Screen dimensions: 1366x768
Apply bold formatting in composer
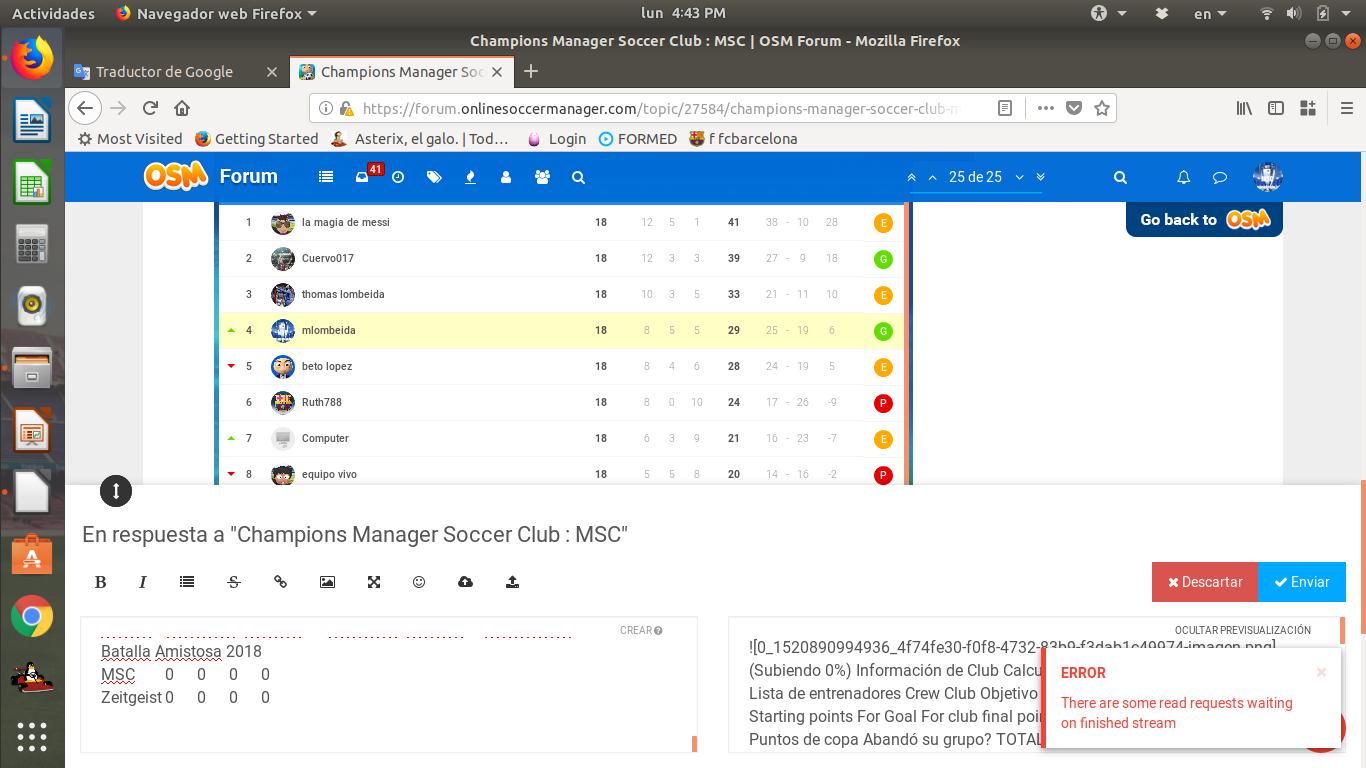(100, 582)
